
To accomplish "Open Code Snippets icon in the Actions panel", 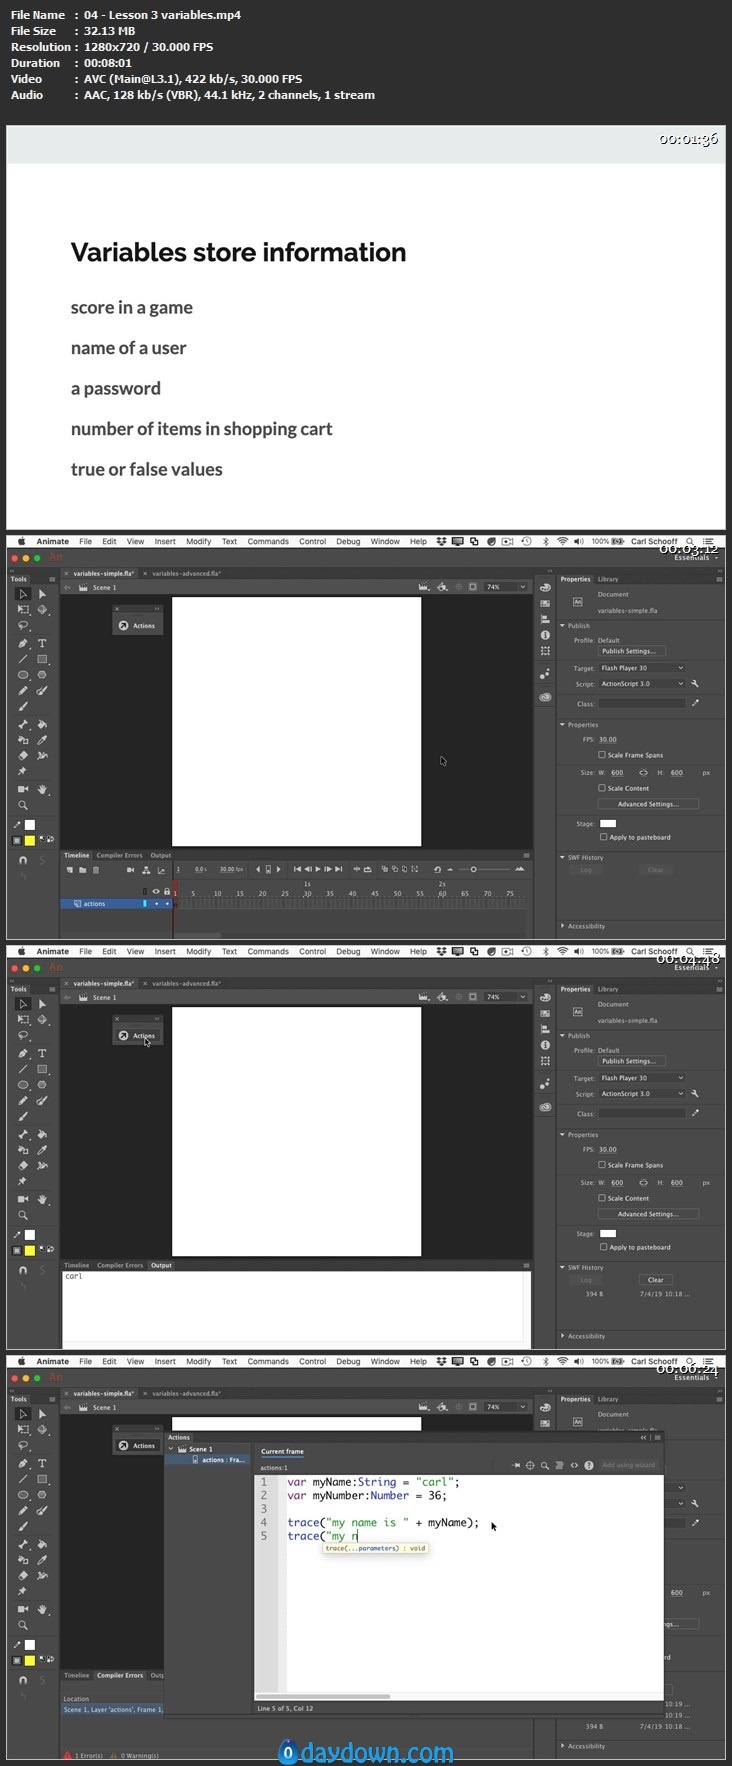I will point(574,1465).
